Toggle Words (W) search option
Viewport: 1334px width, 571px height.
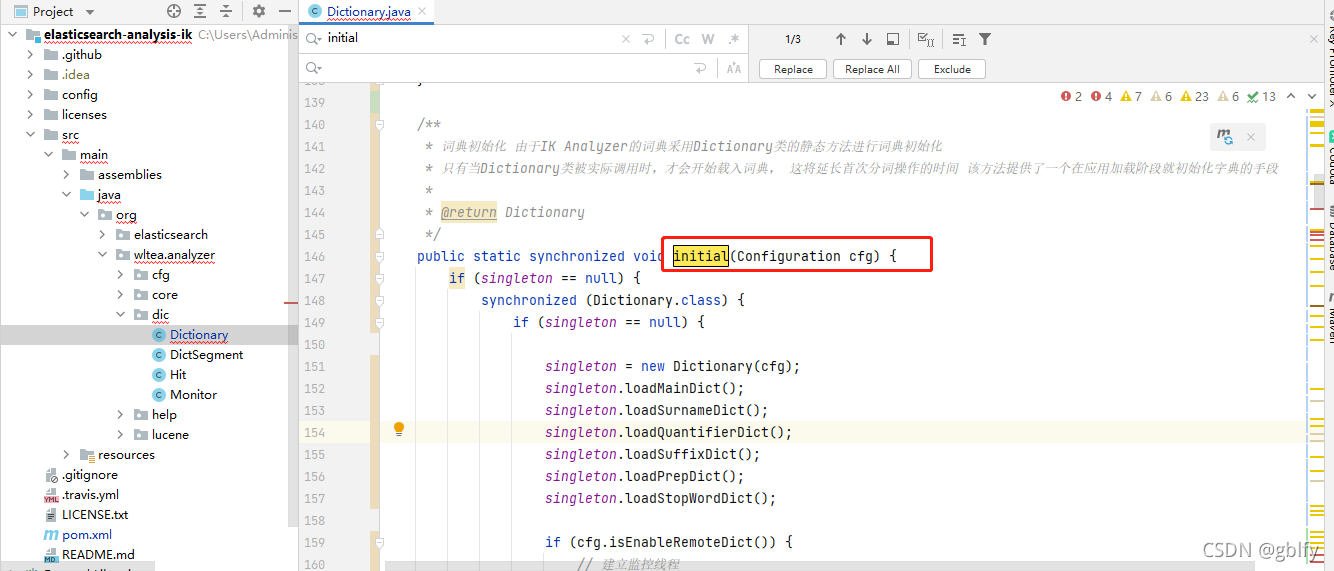(708, 39)
